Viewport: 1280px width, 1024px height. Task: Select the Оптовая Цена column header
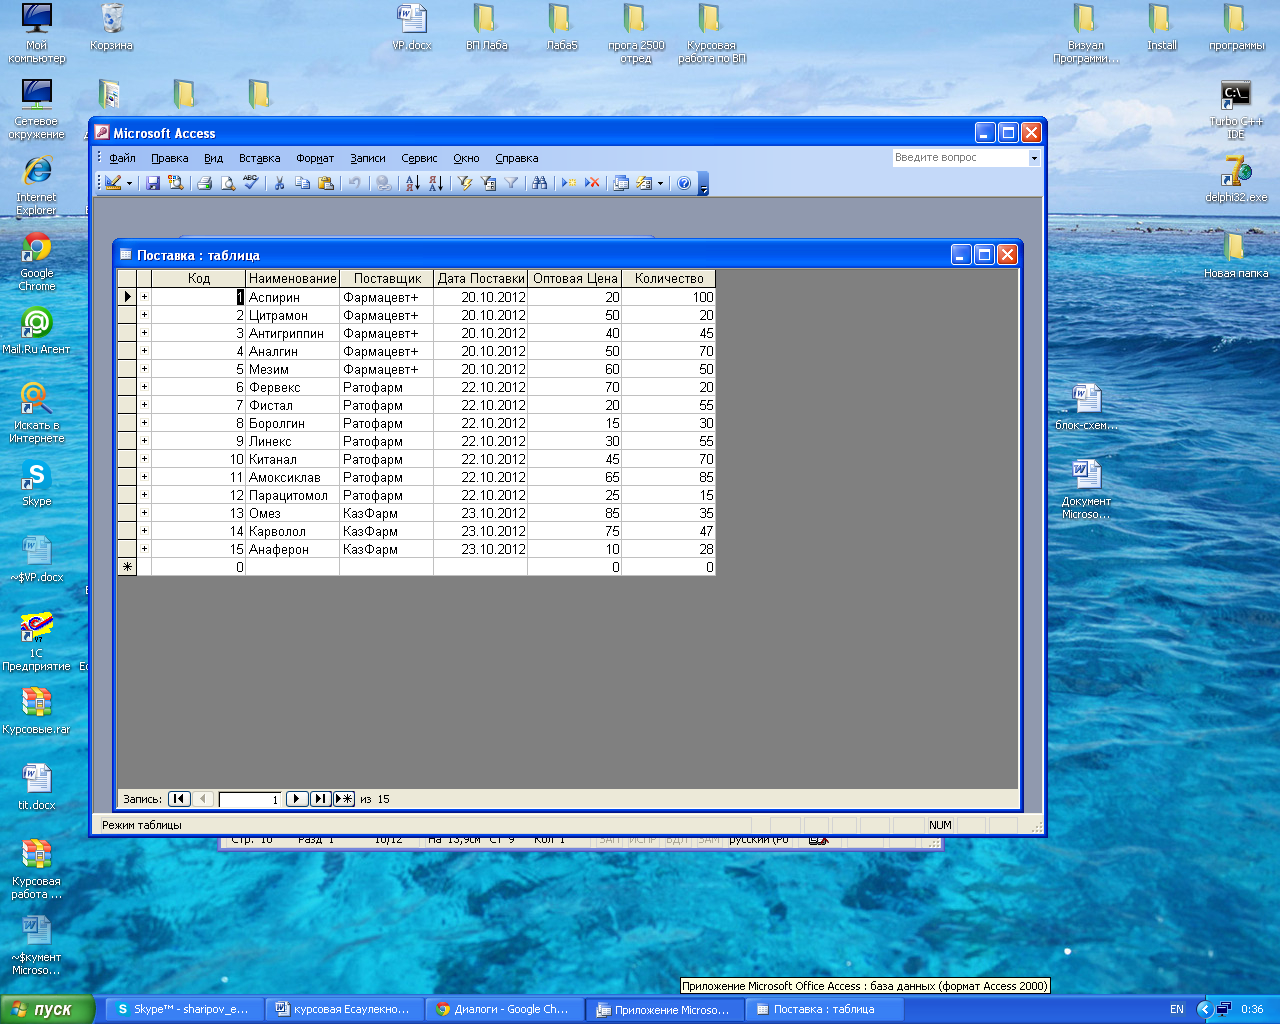click(575, 279)
